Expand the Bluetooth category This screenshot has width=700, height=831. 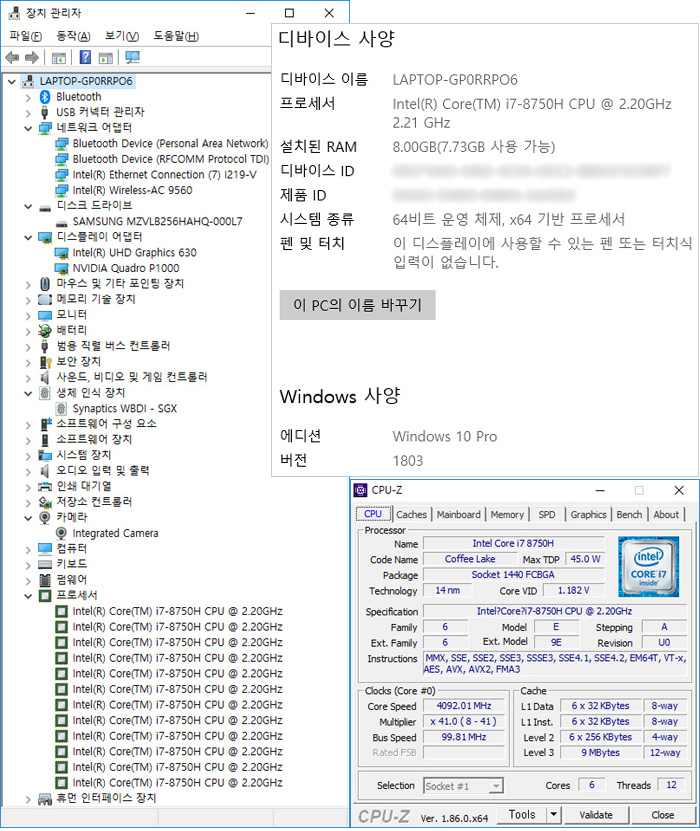(x=28, y=98)
